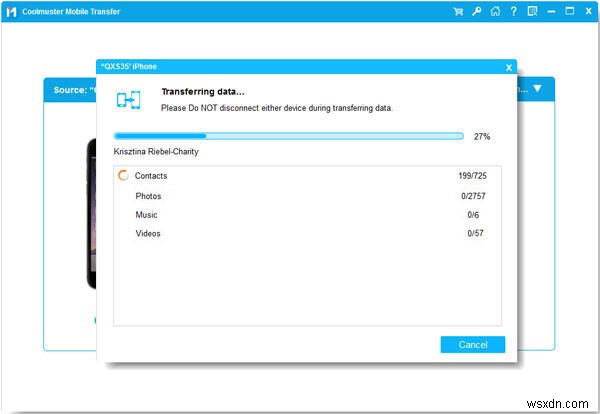Open the feedback icon in title bar
Image resolution: width=600 pixels, height=414 pixels.
[532, 11]
